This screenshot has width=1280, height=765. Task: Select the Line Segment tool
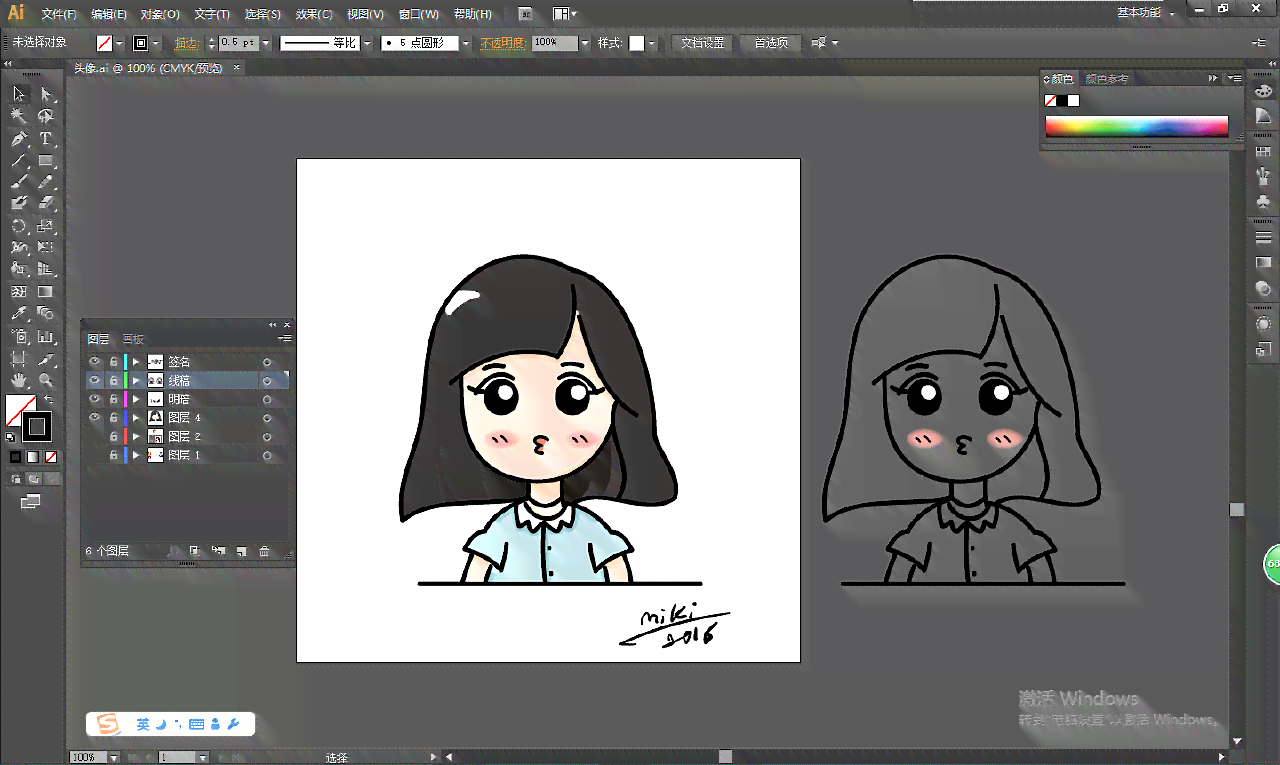click(19, 160)
